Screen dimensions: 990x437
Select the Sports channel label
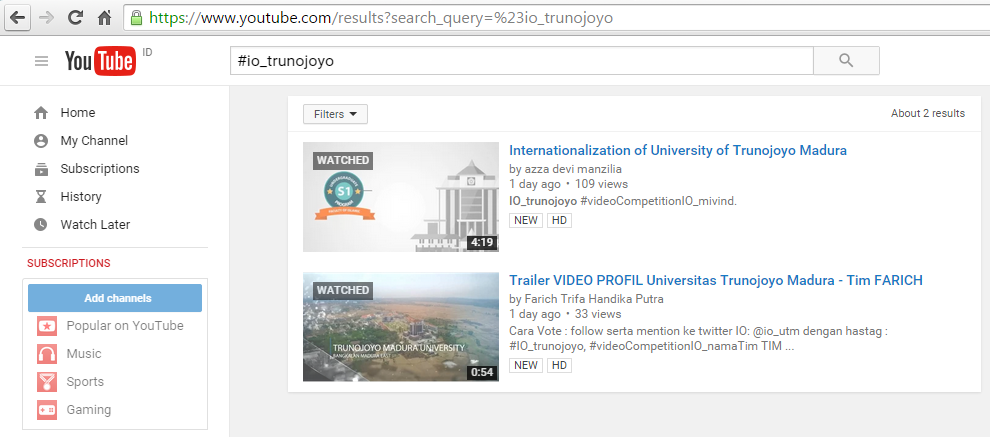coord(85,381)
